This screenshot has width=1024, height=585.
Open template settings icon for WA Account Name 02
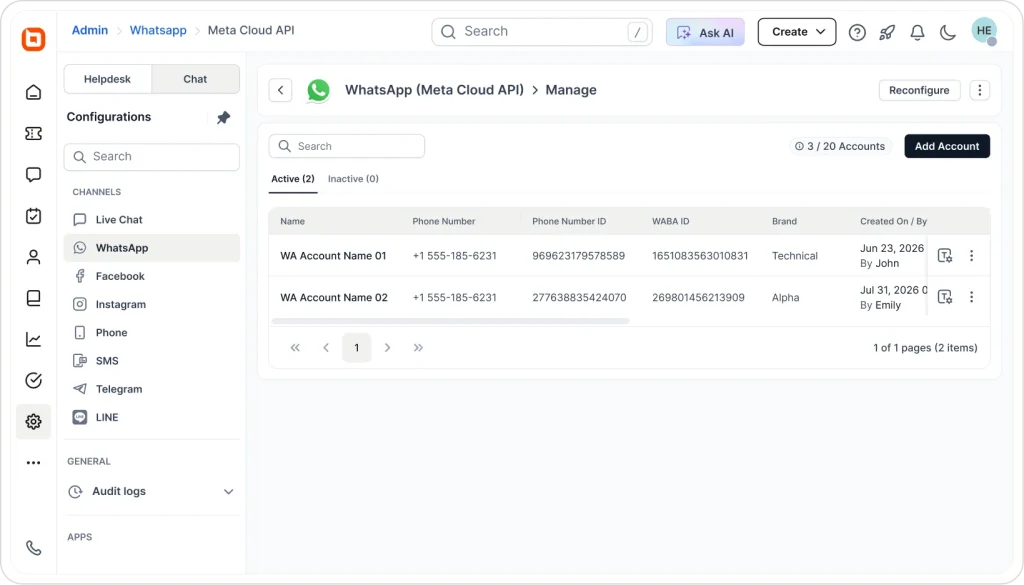(945, 297)
